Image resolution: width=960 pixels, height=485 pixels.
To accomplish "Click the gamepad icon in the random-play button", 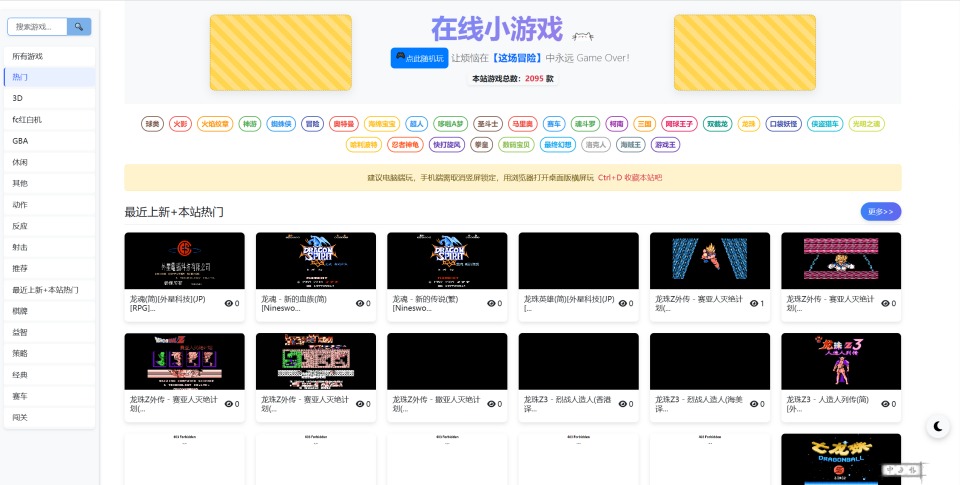I will 400,57.
